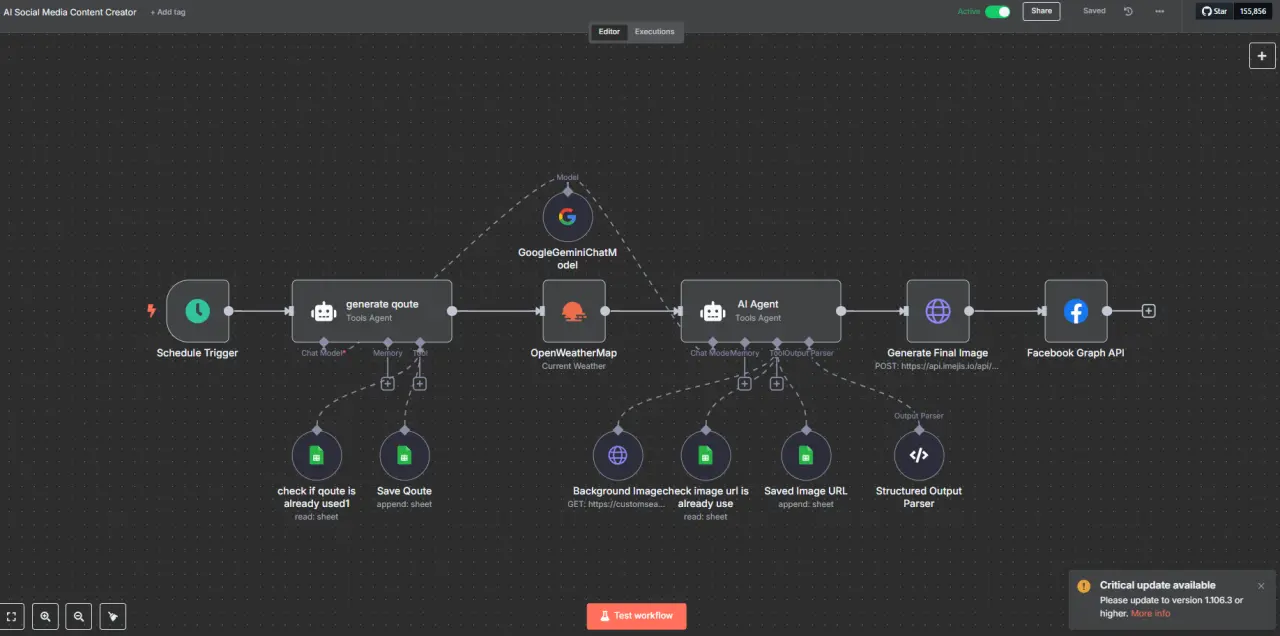Add a Memory sub-node to generate qoute

click(388, 383)
